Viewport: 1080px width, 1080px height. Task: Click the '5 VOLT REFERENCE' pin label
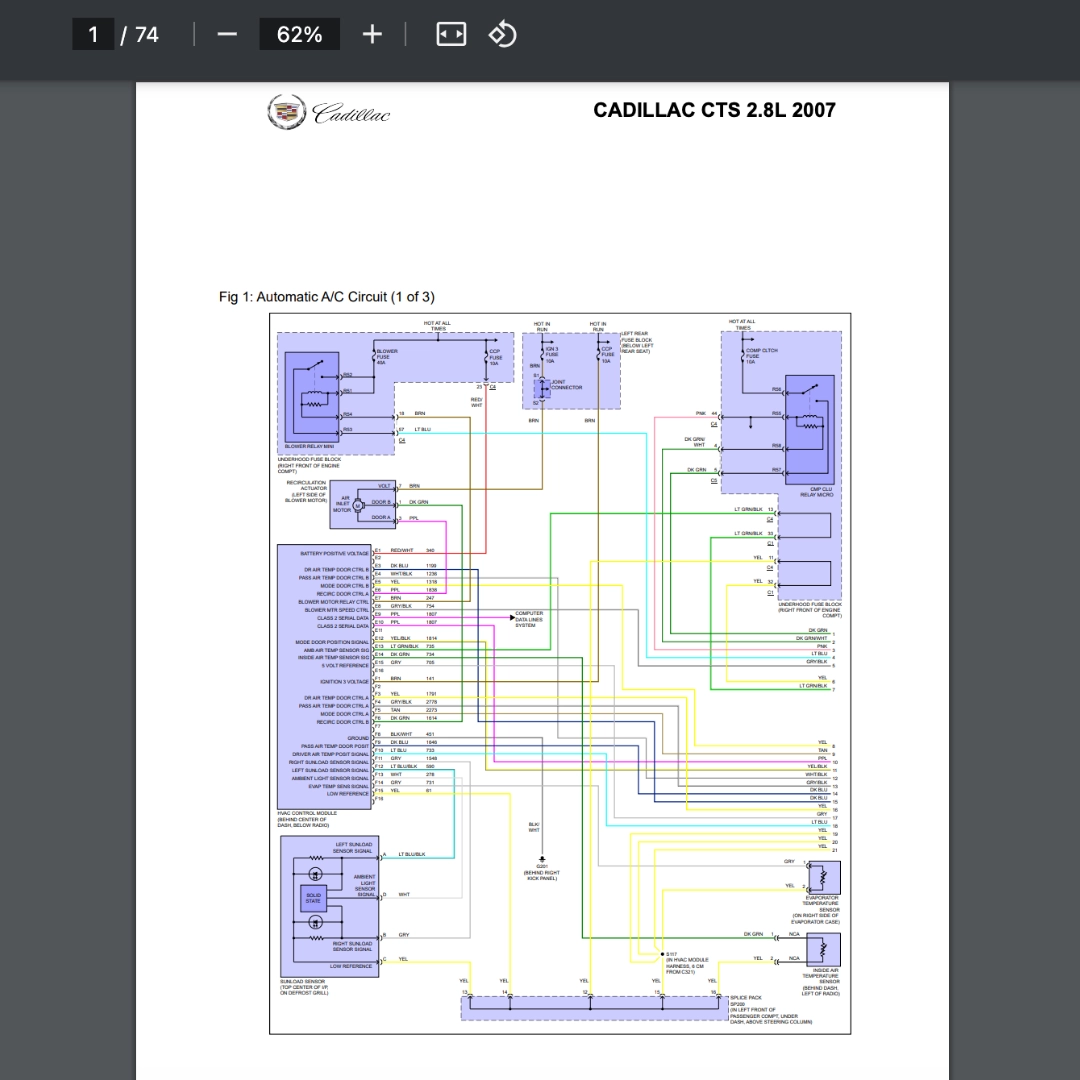(x=346, y=666)
